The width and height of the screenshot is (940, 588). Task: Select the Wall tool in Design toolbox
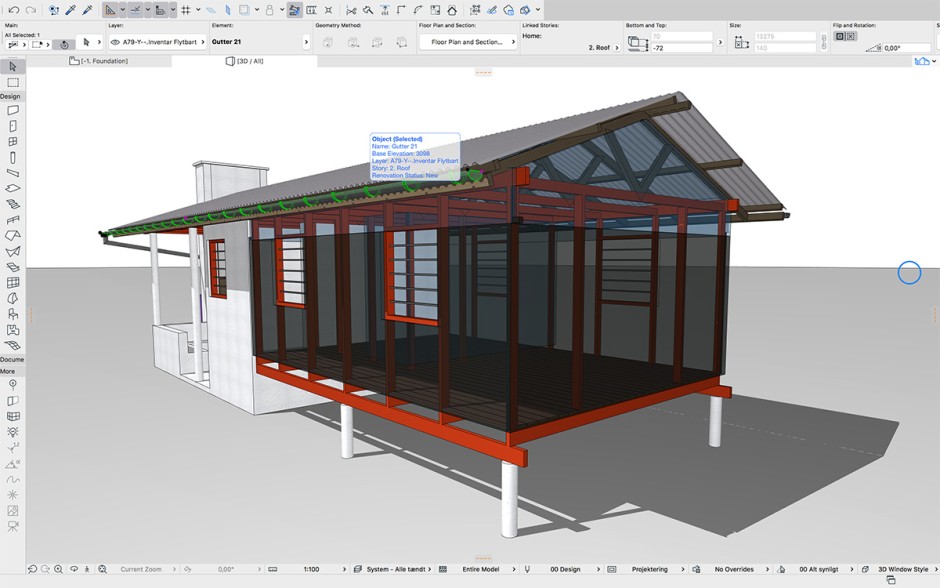point(13,111)
